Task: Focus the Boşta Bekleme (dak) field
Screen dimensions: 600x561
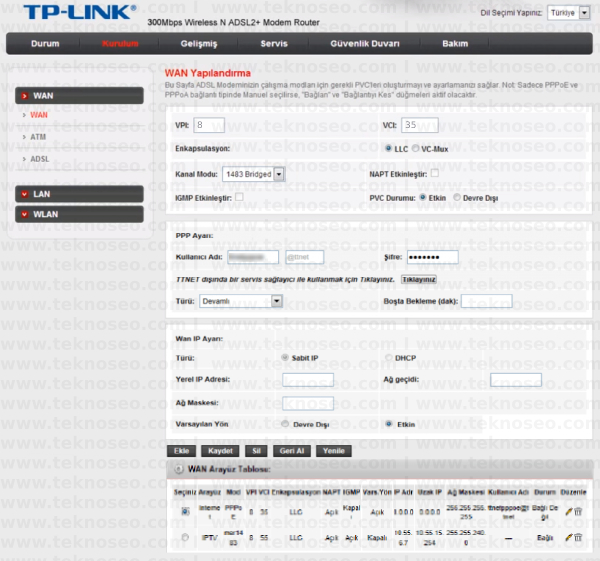Action: click(x=487, y=301)
